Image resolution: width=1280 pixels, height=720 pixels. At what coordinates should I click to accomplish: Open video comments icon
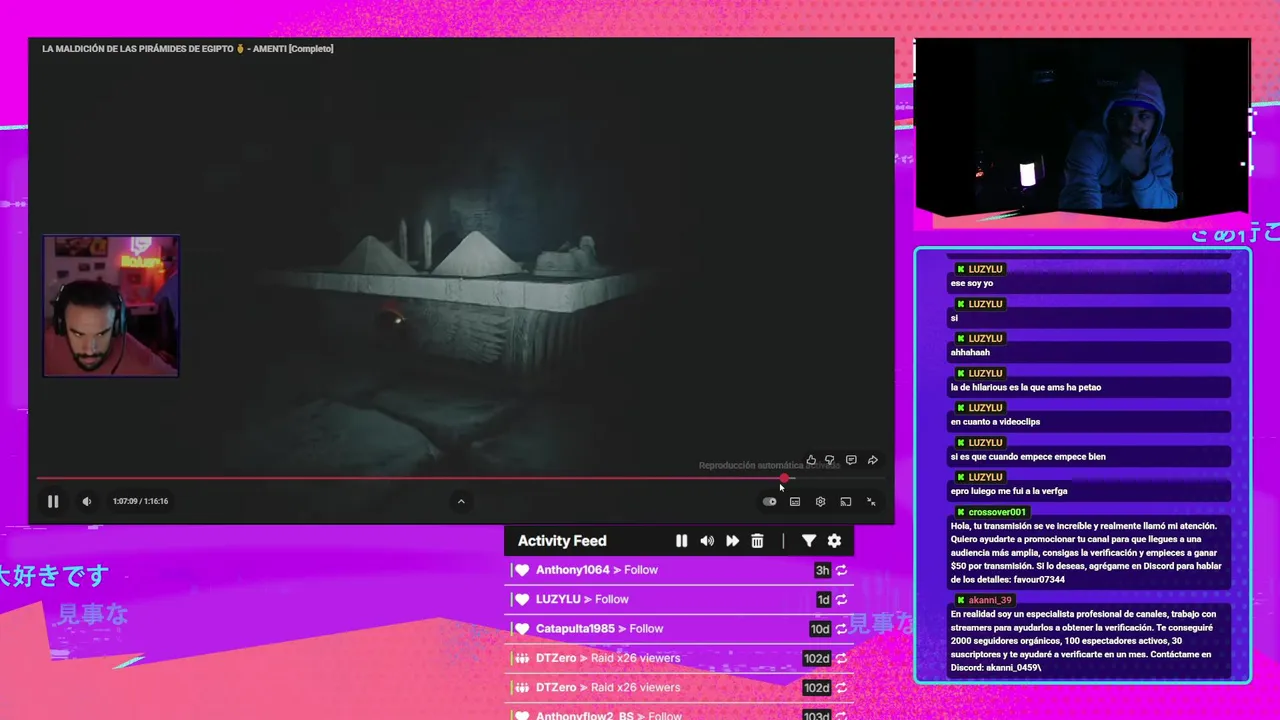click(x=851, y=460)
